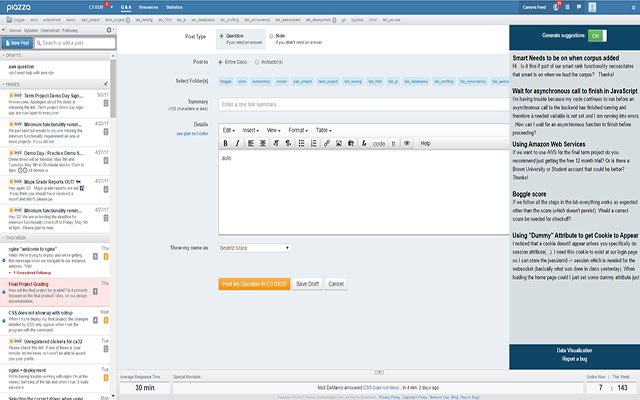640x400 pixels.
Task: Click the profile avatar in top bar
Action: coord(592,7)
